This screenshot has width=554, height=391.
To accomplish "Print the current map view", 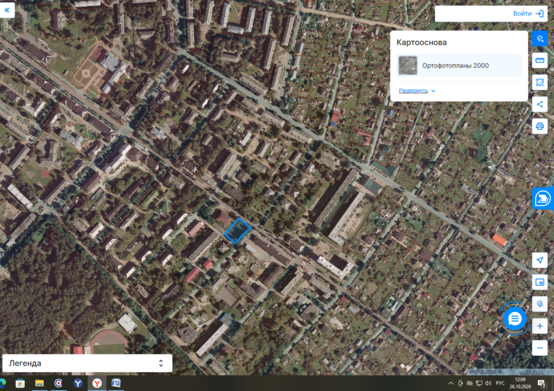I will (540, 126).
